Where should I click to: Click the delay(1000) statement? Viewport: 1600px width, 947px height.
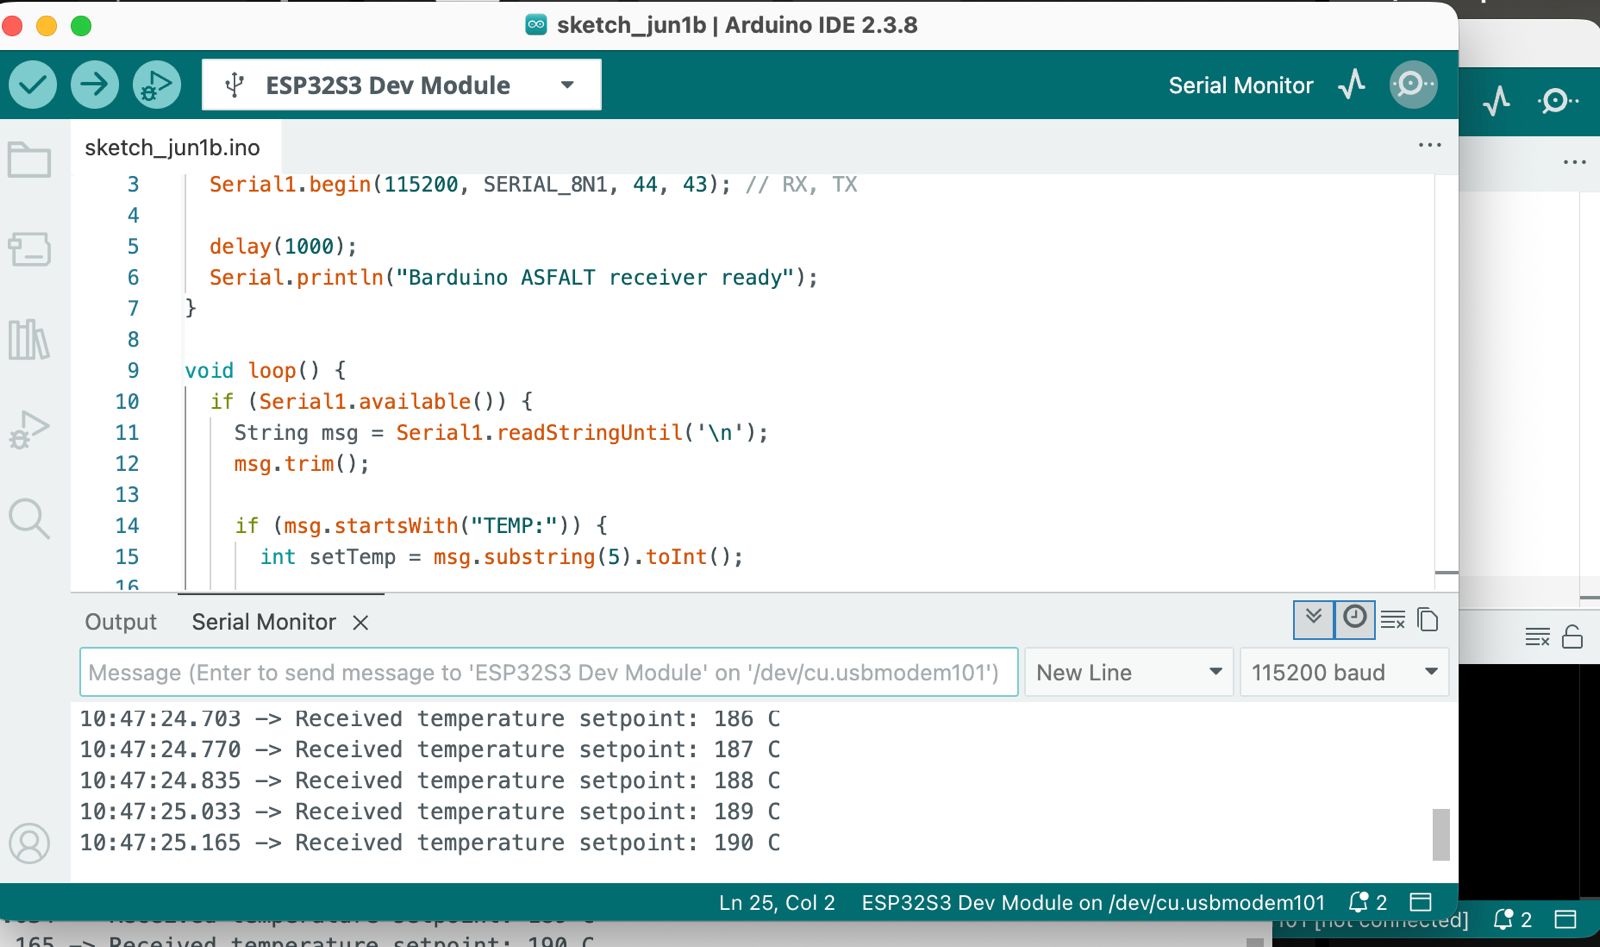(283, 246)
